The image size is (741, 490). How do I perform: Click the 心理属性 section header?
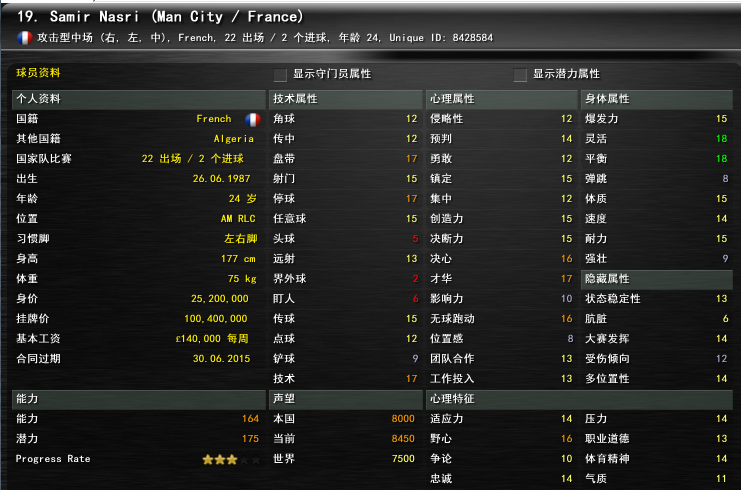(501, 99)
